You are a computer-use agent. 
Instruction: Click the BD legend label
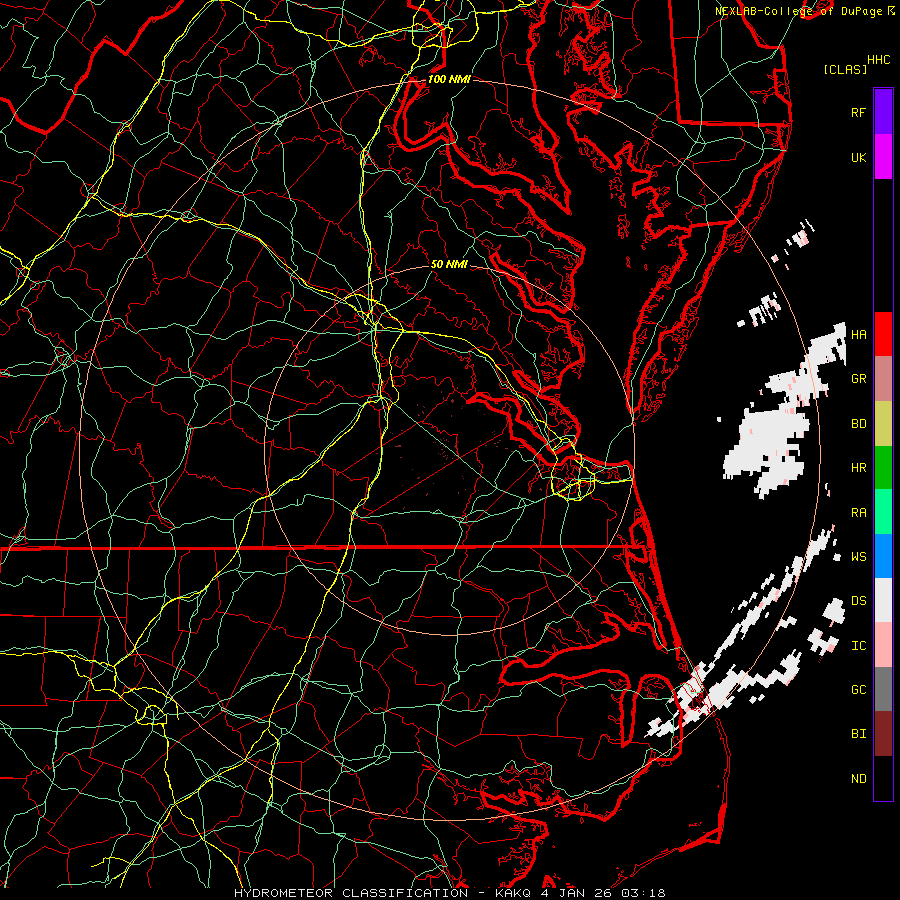(x=858, y=424)
